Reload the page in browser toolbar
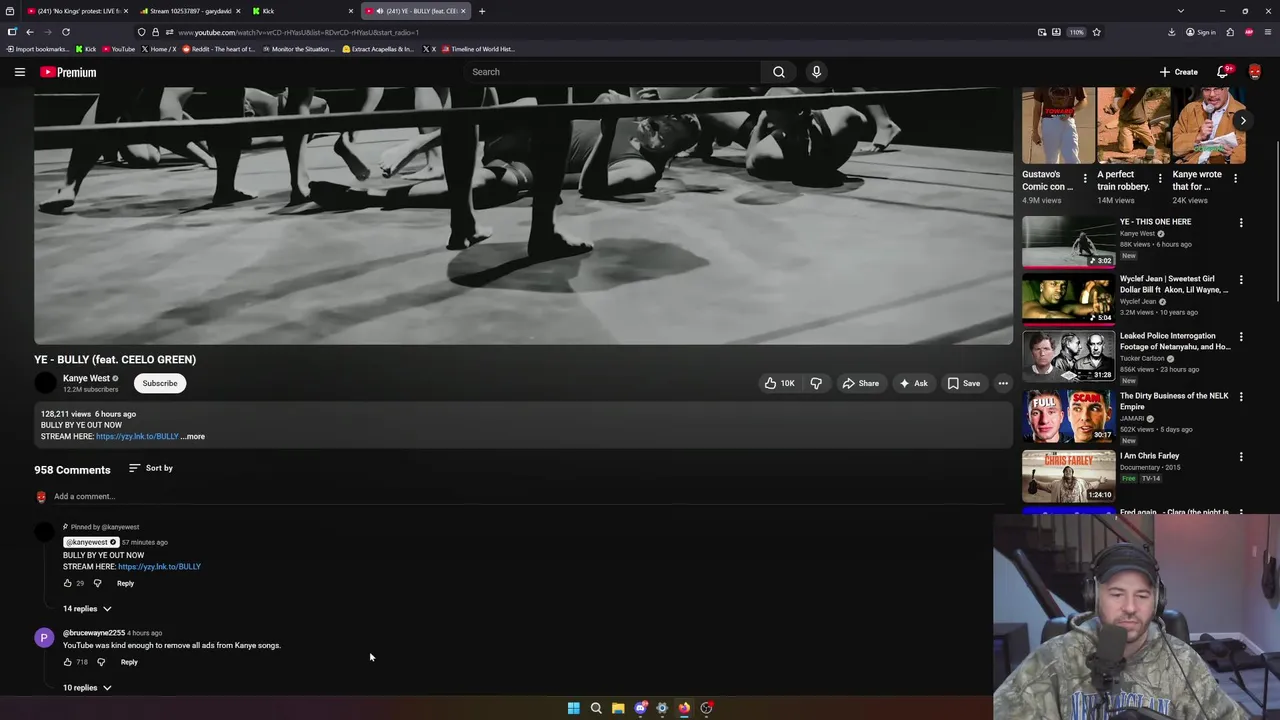The height and width of the screenshot is (720, 1280). click(66, 32)
